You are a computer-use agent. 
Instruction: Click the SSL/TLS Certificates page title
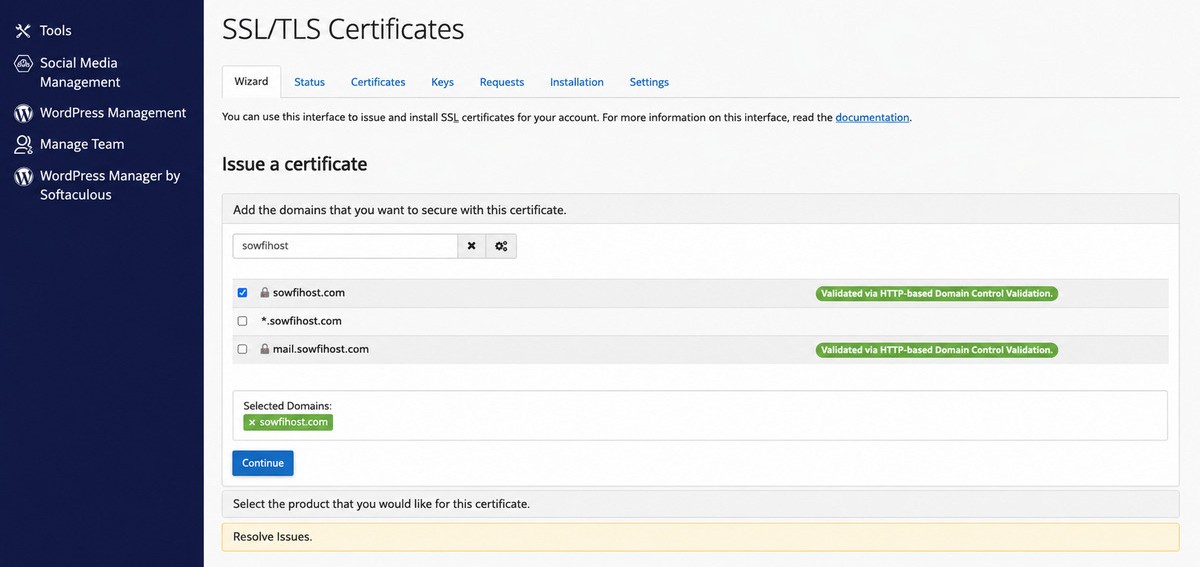[343, 29]
